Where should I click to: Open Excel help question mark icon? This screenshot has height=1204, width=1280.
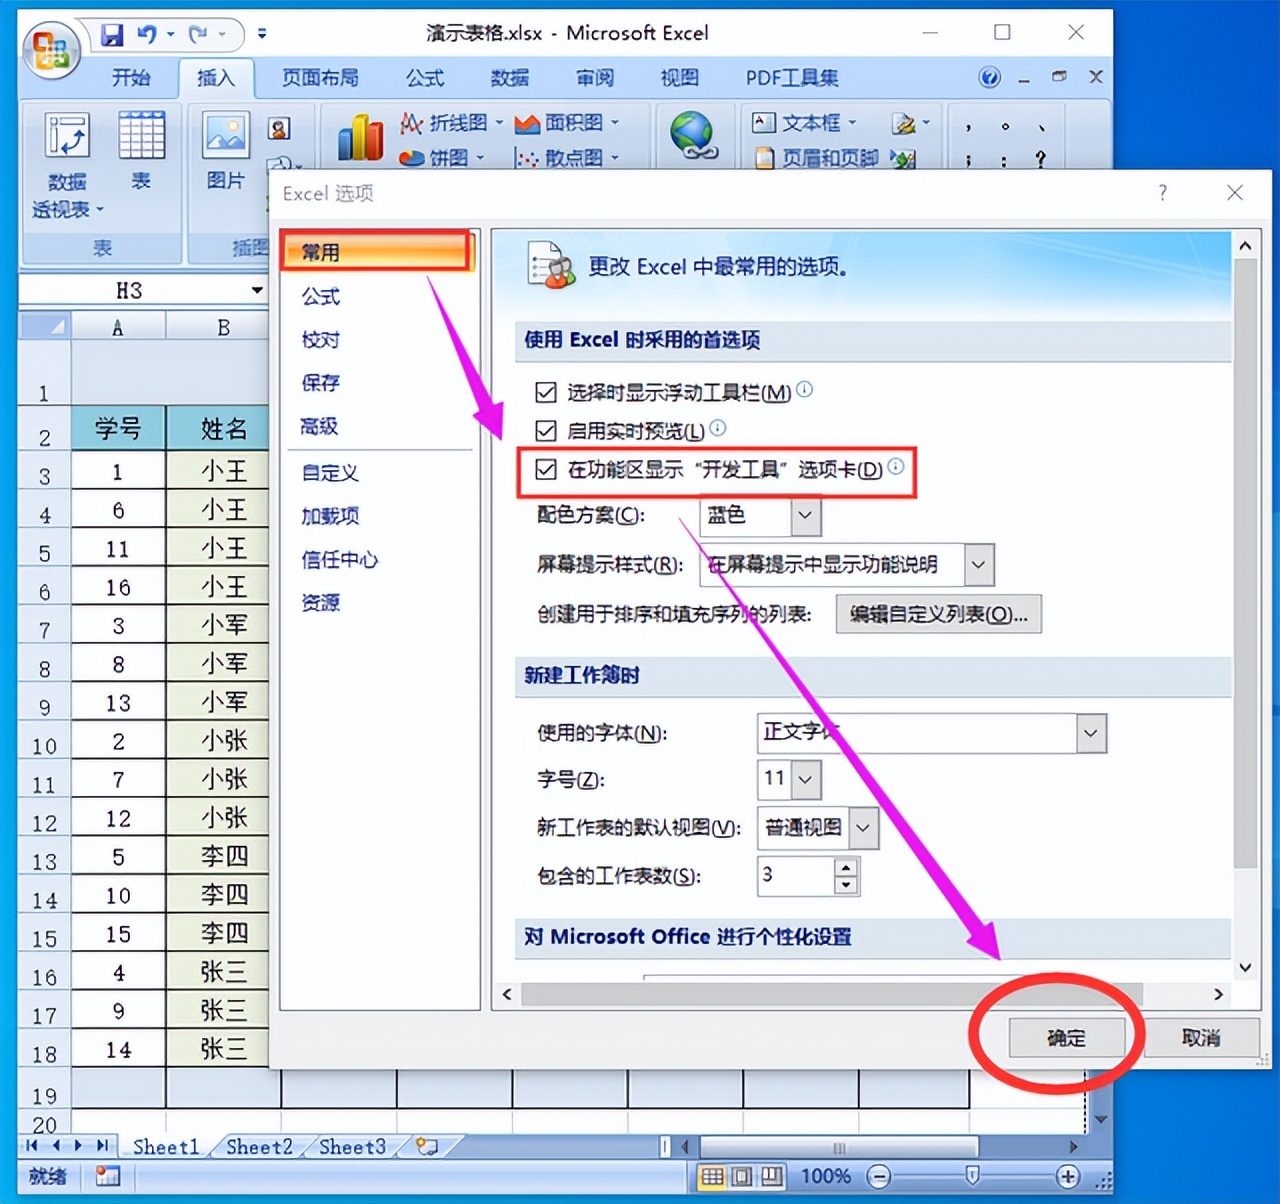(989, 77)
